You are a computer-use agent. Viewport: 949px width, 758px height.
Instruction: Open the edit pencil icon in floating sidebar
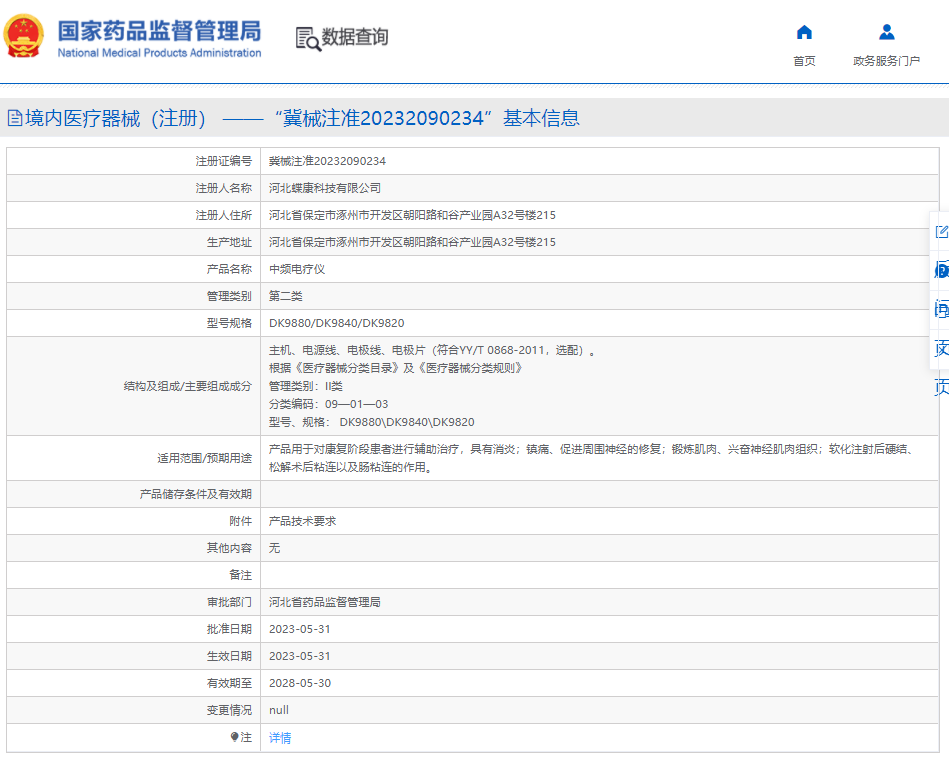pyautogui.click(x=941, y=232)
